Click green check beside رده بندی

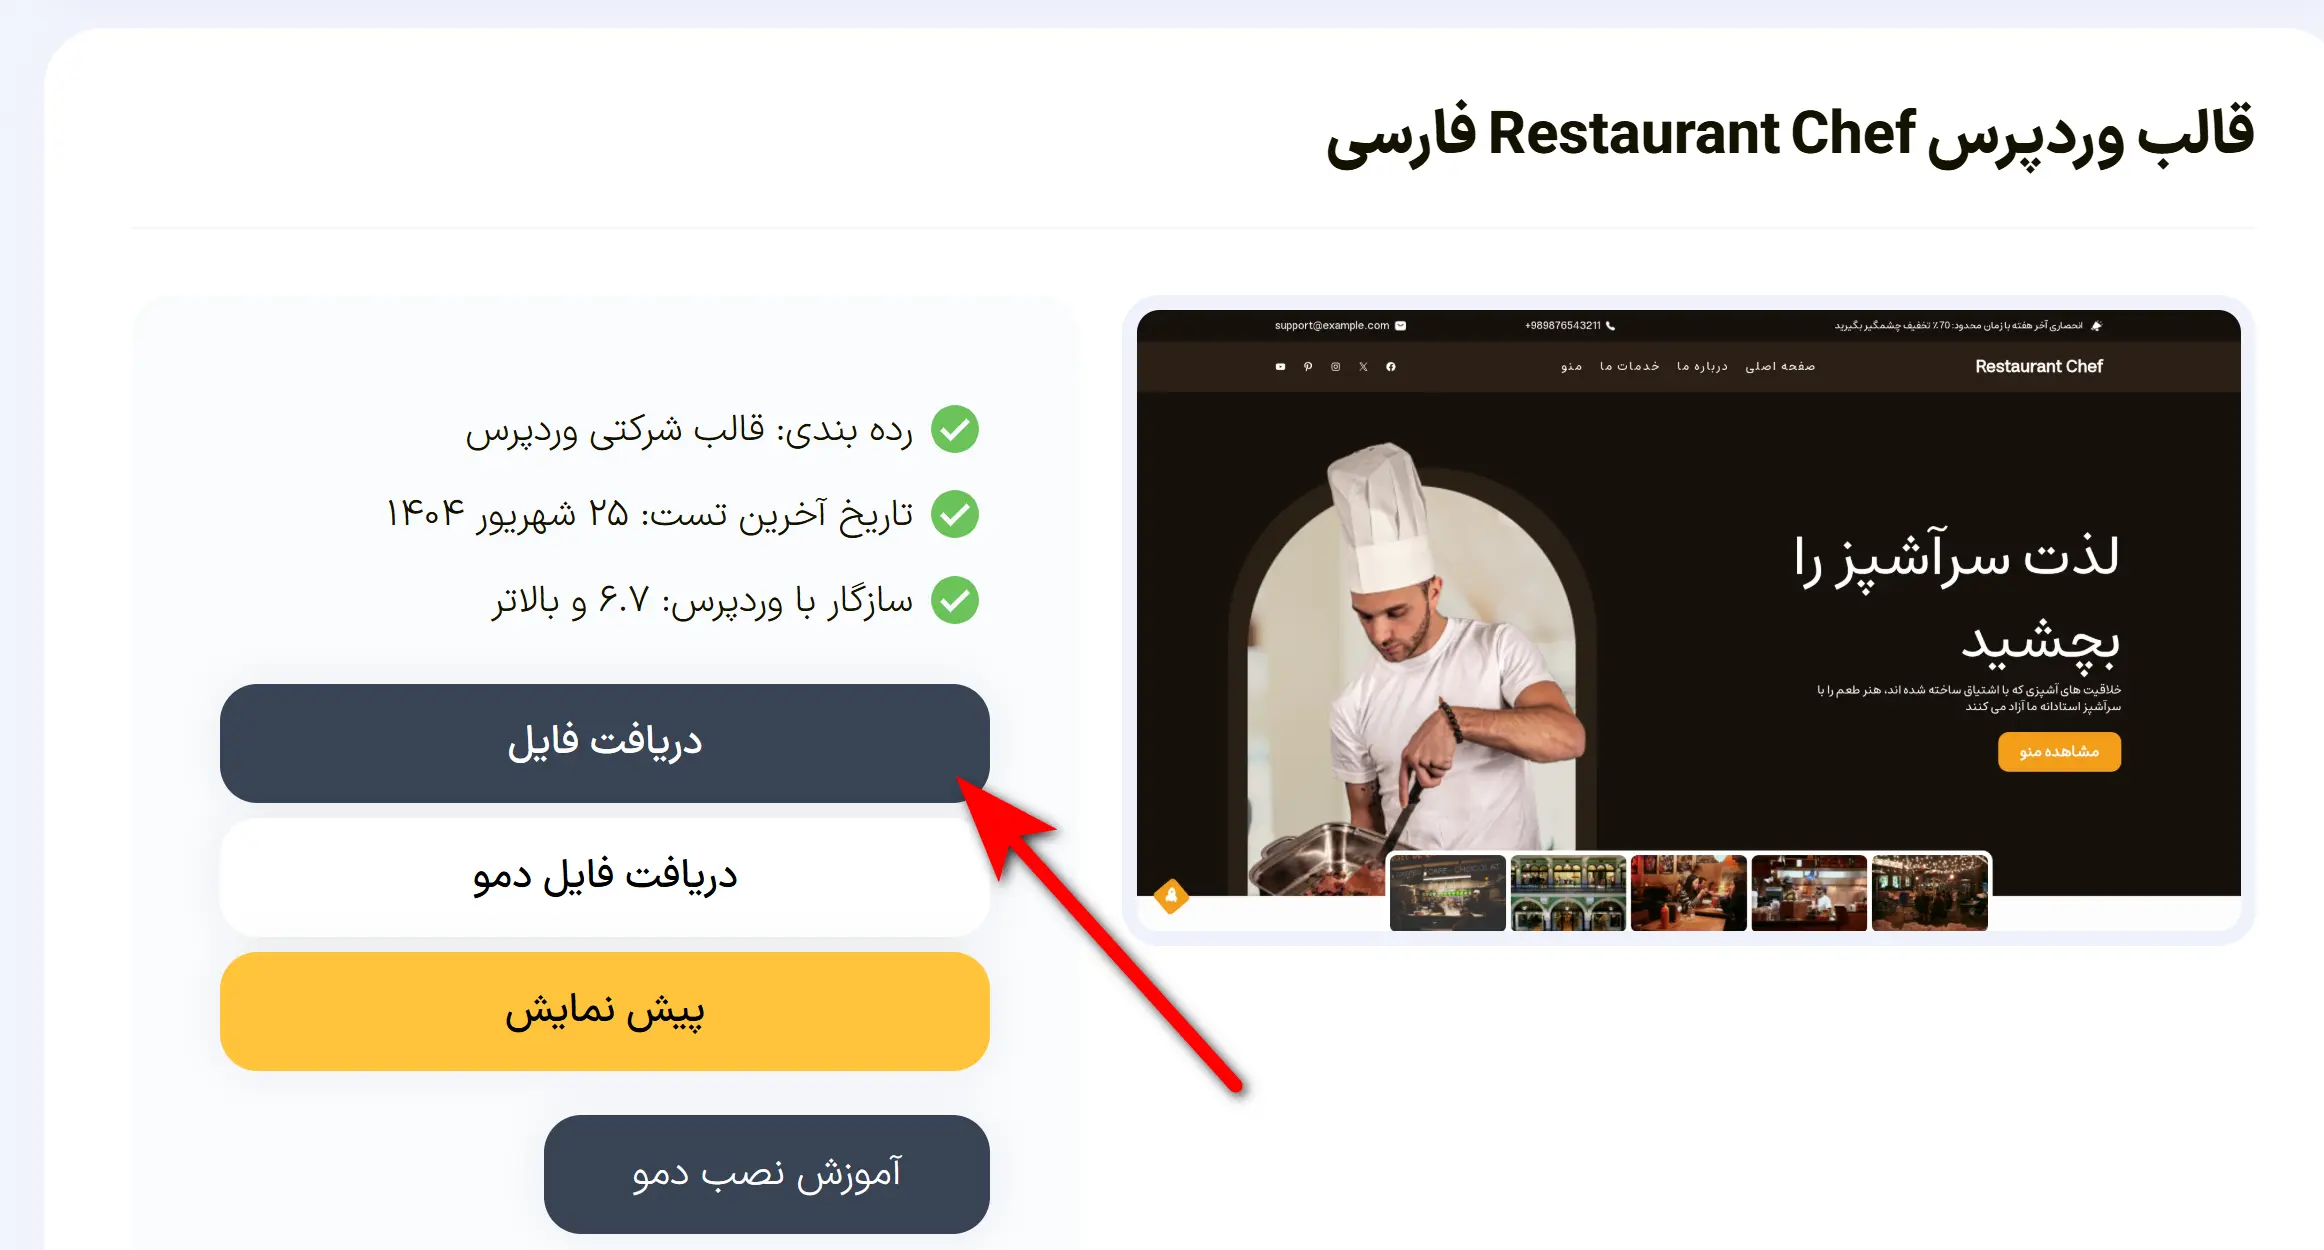[955, 429]
